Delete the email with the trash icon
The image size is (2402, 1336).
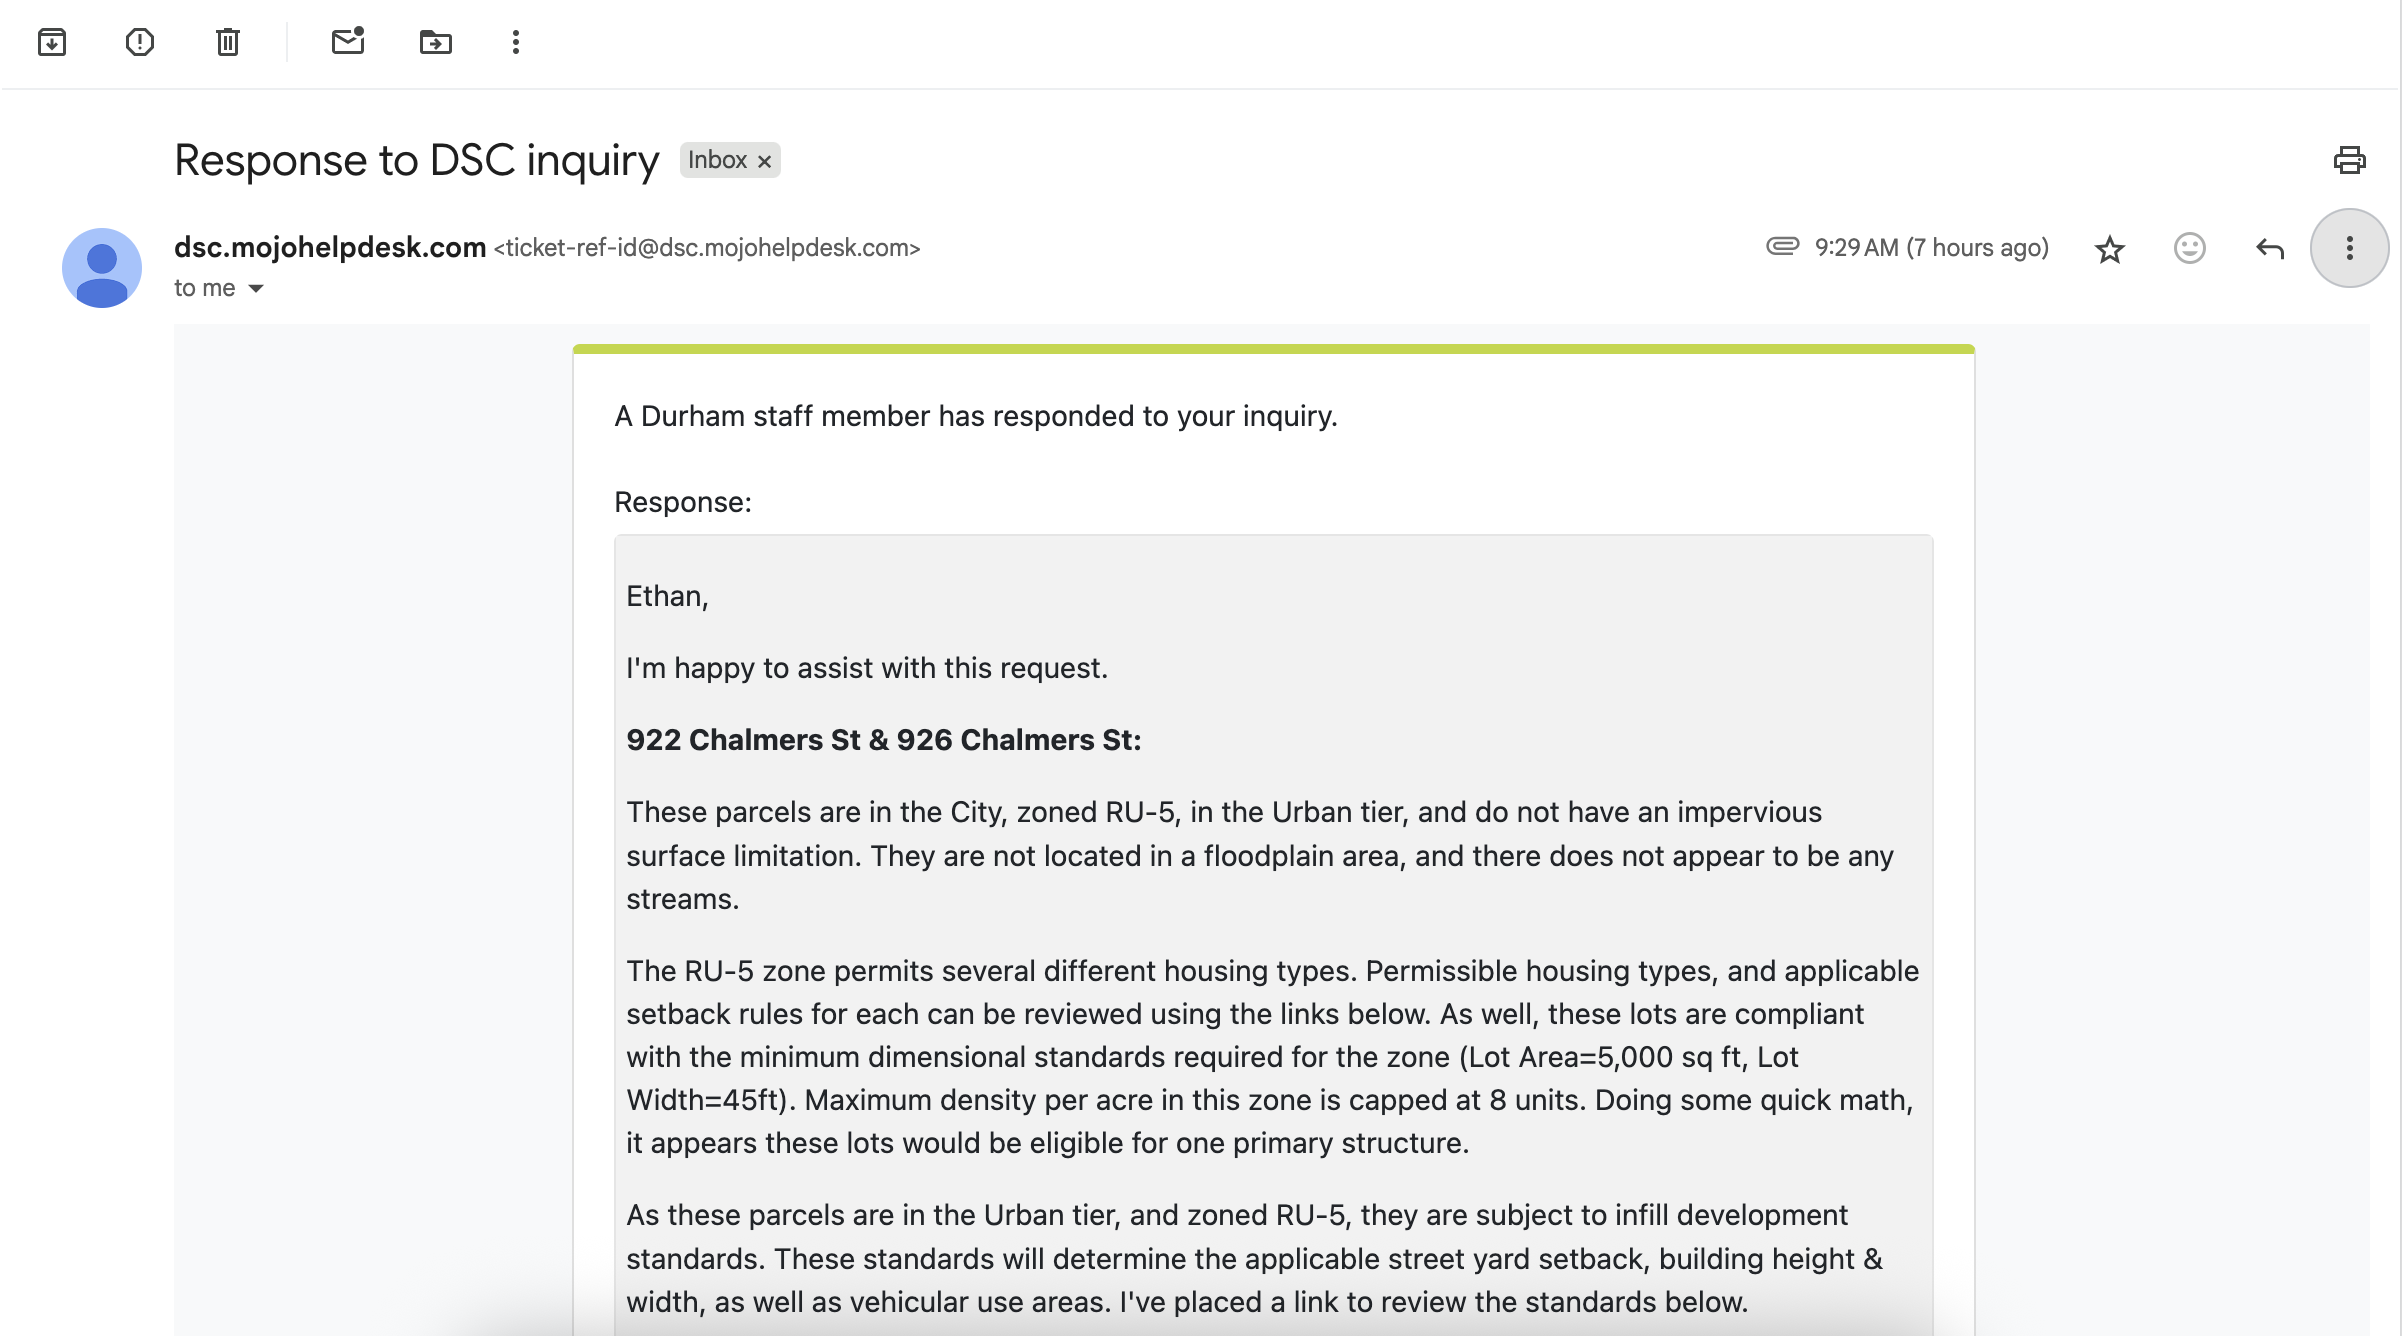tap(228, 42)
